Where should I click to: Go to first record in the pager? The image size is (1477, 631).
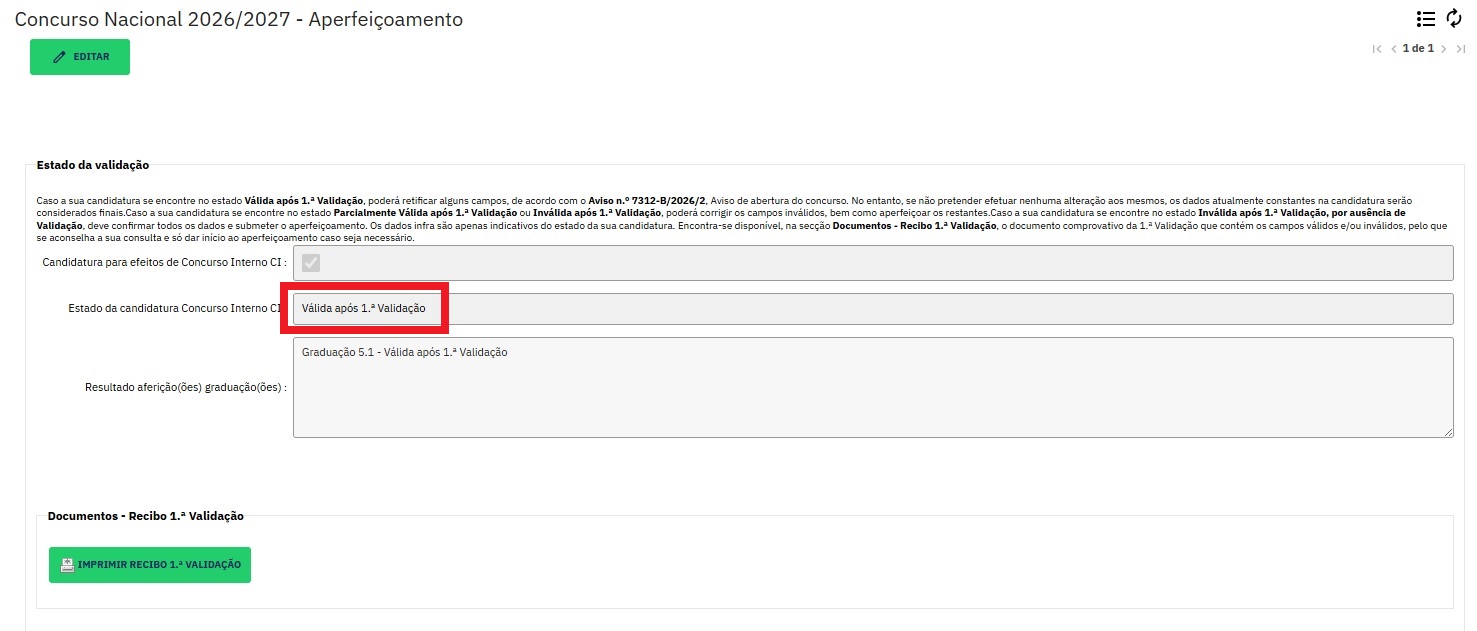coord(1377,49)
